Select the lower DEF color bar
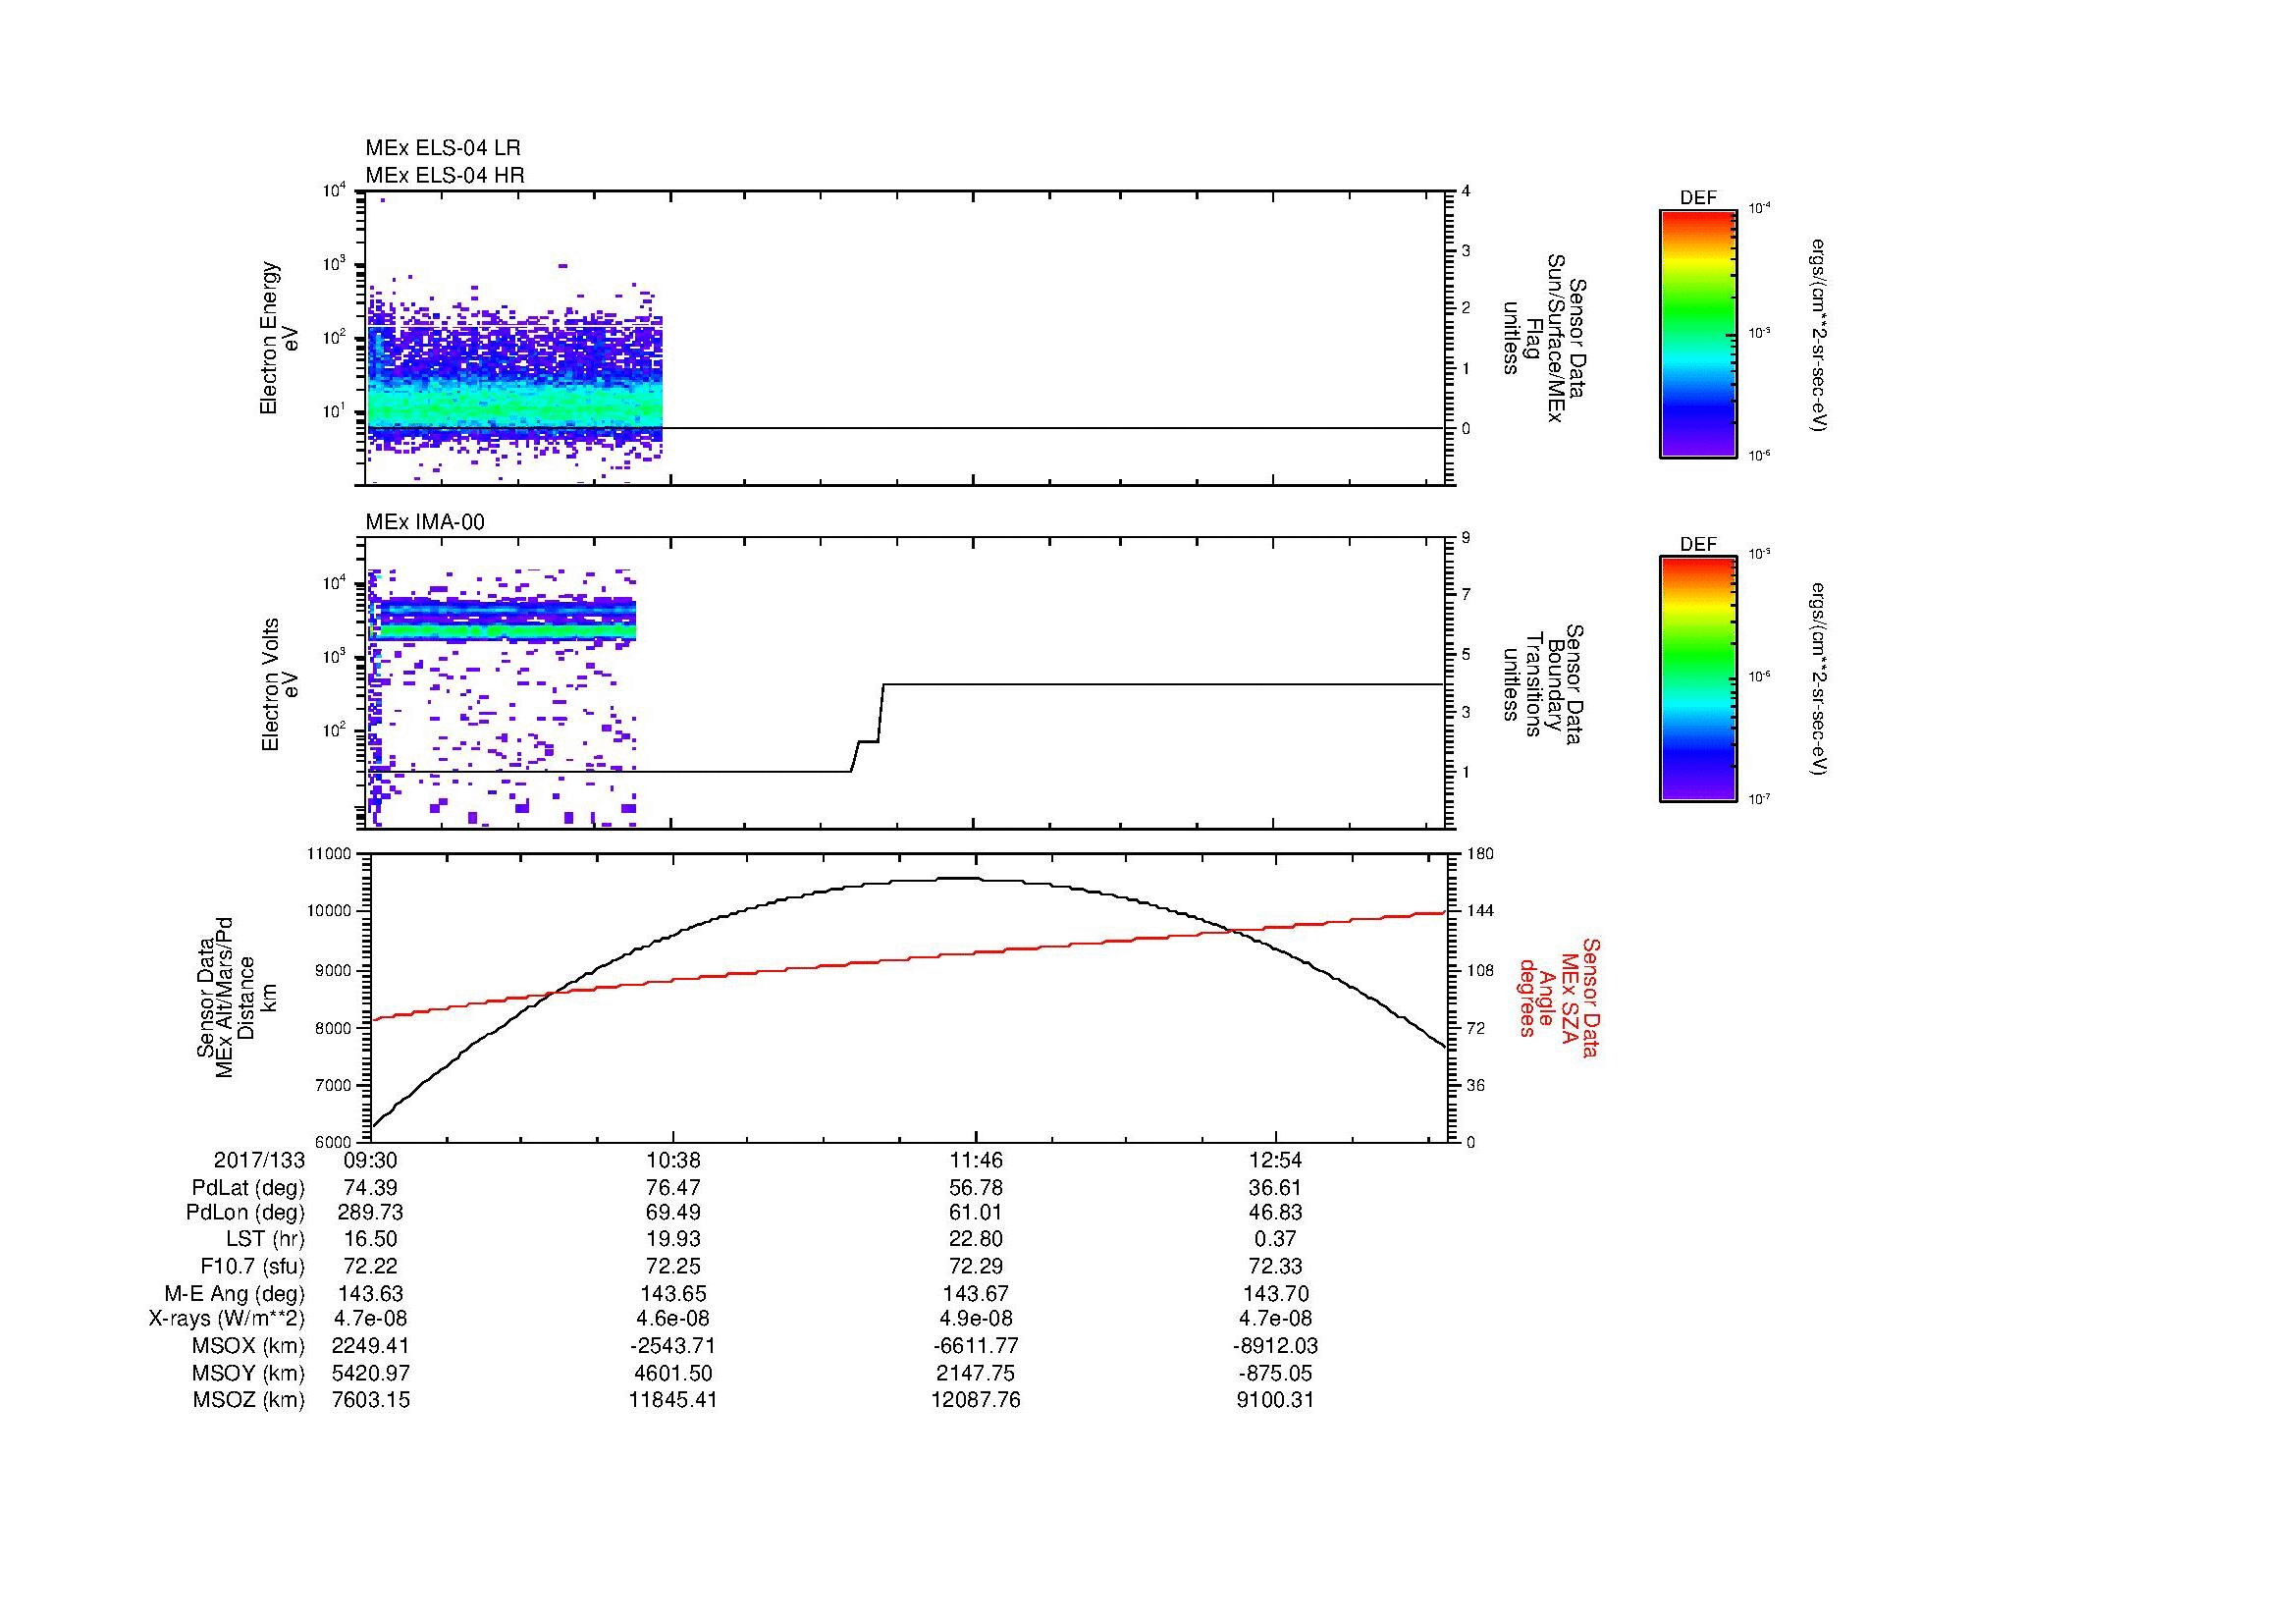 (1697, 679)
